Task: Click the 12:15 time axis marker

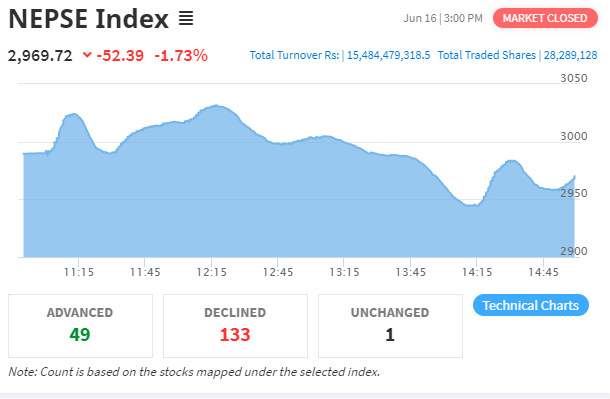Action: click(x=211, y=272)
